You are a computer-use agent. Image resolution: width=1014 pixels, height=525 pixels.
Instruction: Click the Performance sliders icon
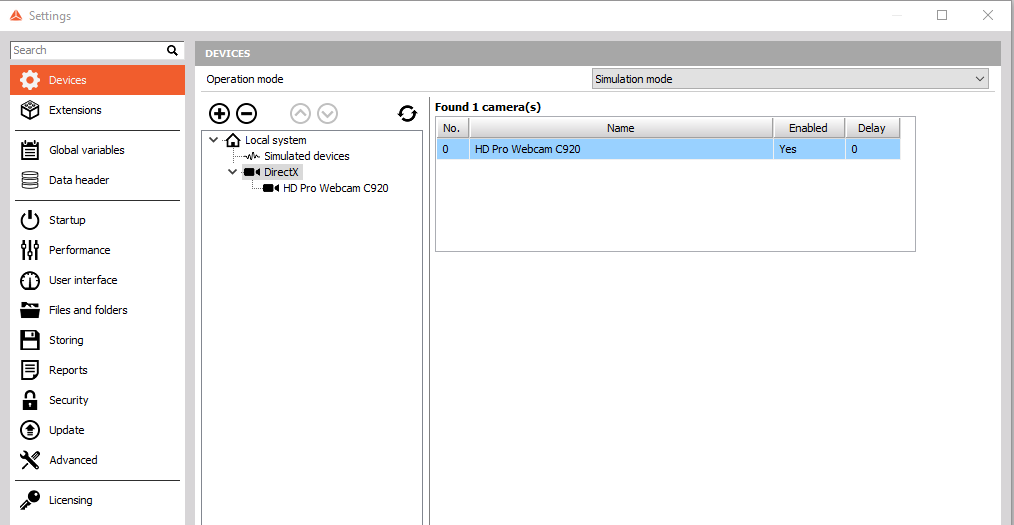pos(30,250)
